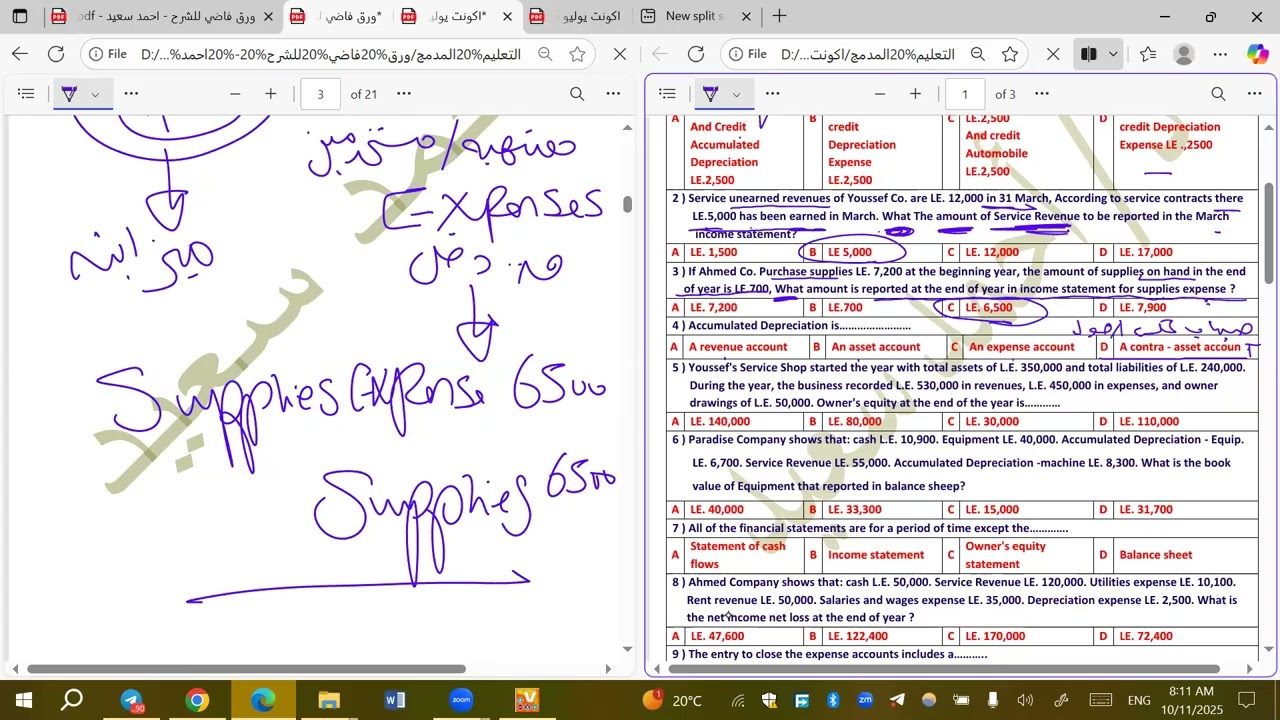Refresh the left pane page
This screenshot has height=720, width=1280.
[56, 54]
